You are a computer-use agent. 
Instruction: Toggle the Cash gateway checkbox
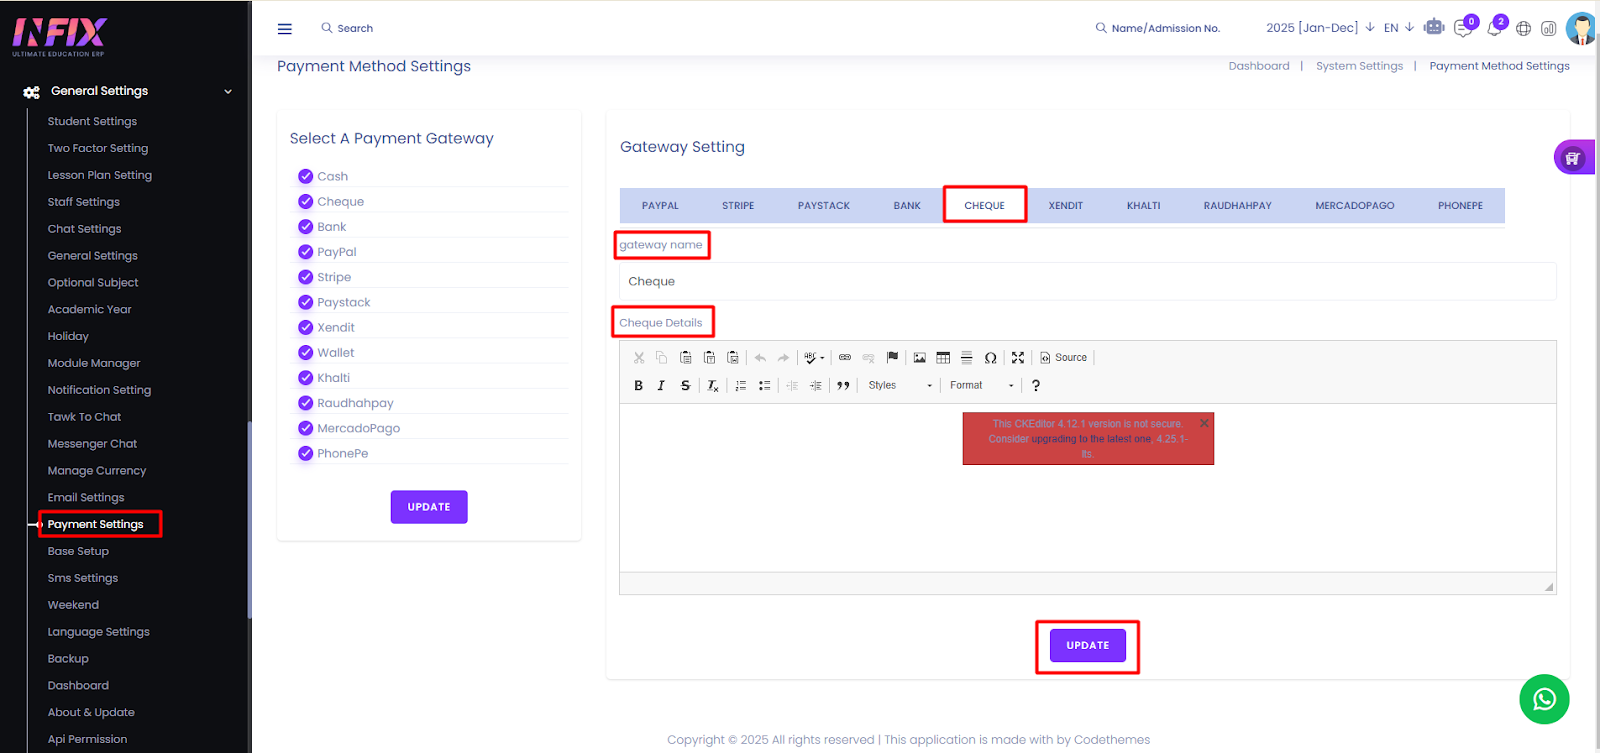306,176
